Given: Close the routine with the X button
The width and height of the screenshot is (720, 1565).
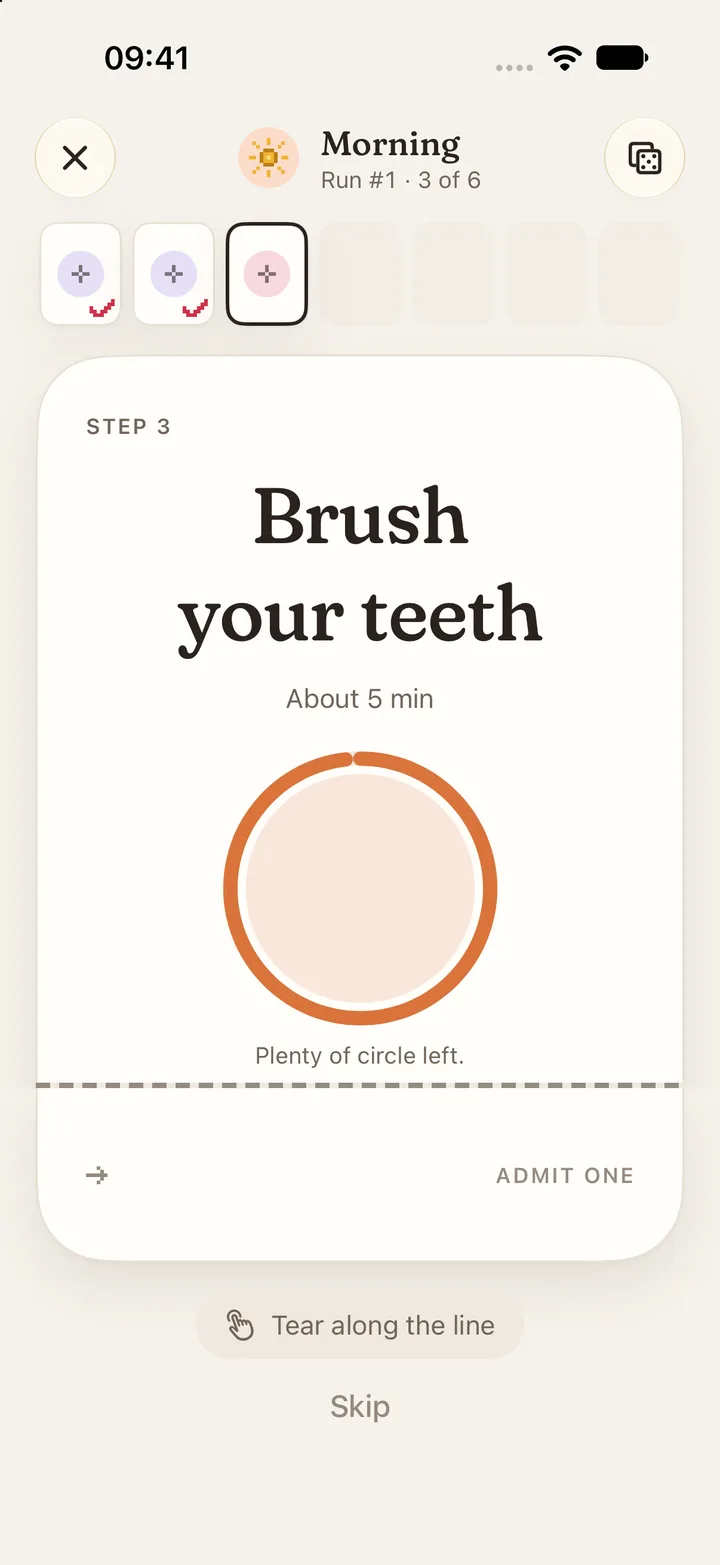Looking at the screenshot, I should (75, 158).
